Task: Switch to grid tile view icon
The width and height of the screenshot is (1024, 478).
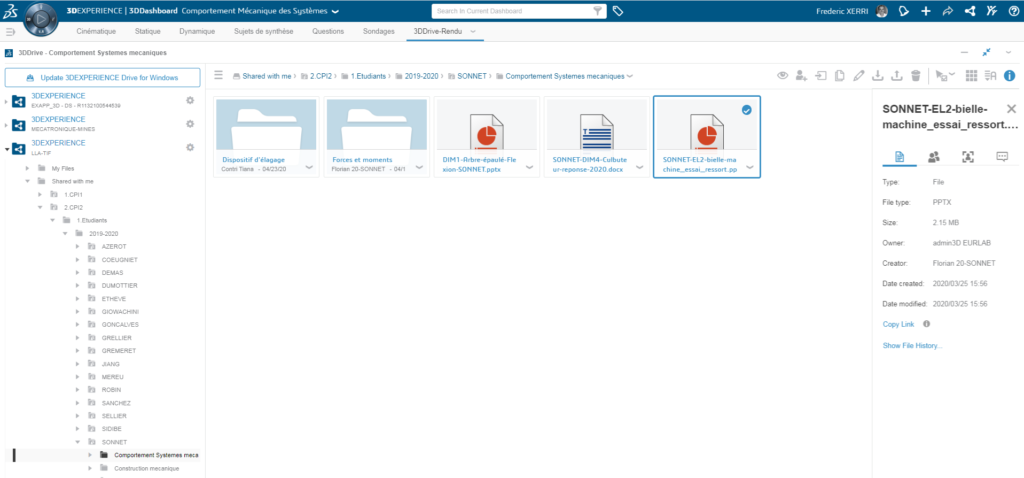Action: tap(972, 76)
